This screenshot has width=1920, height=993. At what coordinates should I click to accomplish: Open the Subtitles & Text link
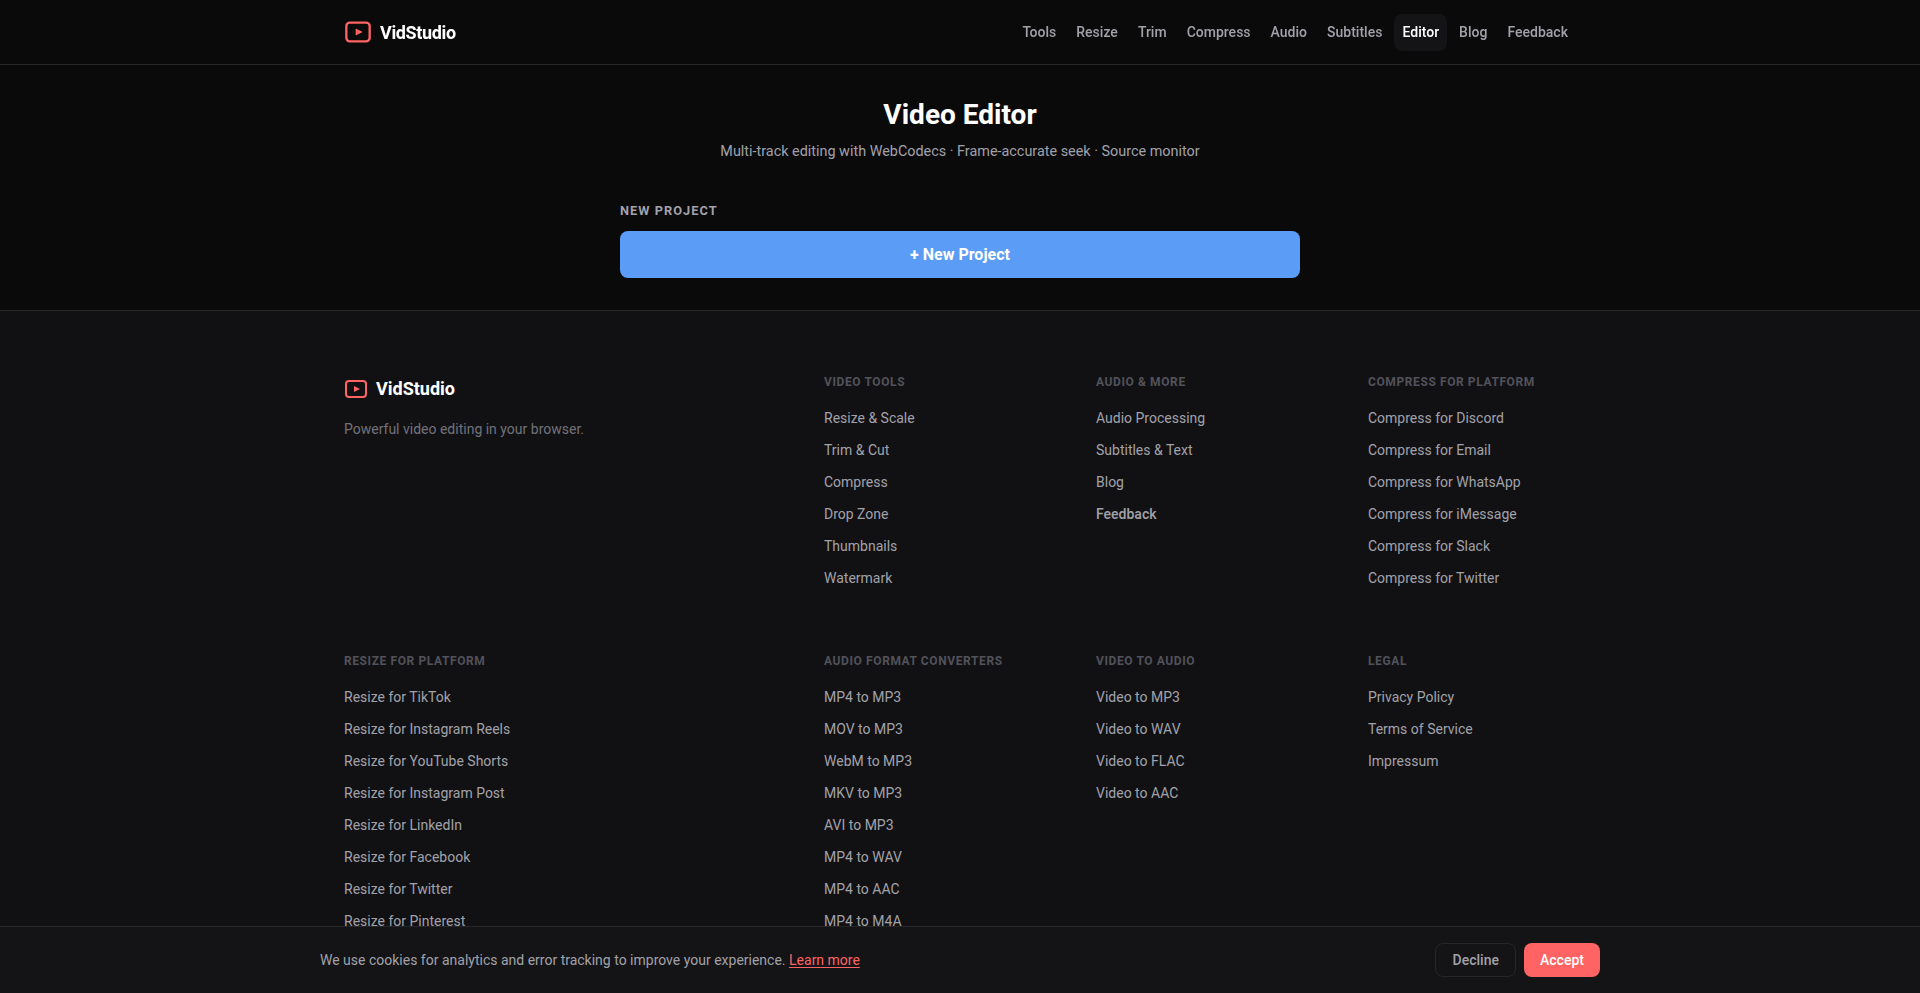(x=1144, y=450)
